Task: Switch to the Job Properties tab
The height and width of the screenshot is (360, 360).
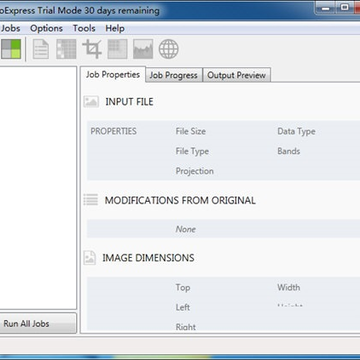Action: 113,75
